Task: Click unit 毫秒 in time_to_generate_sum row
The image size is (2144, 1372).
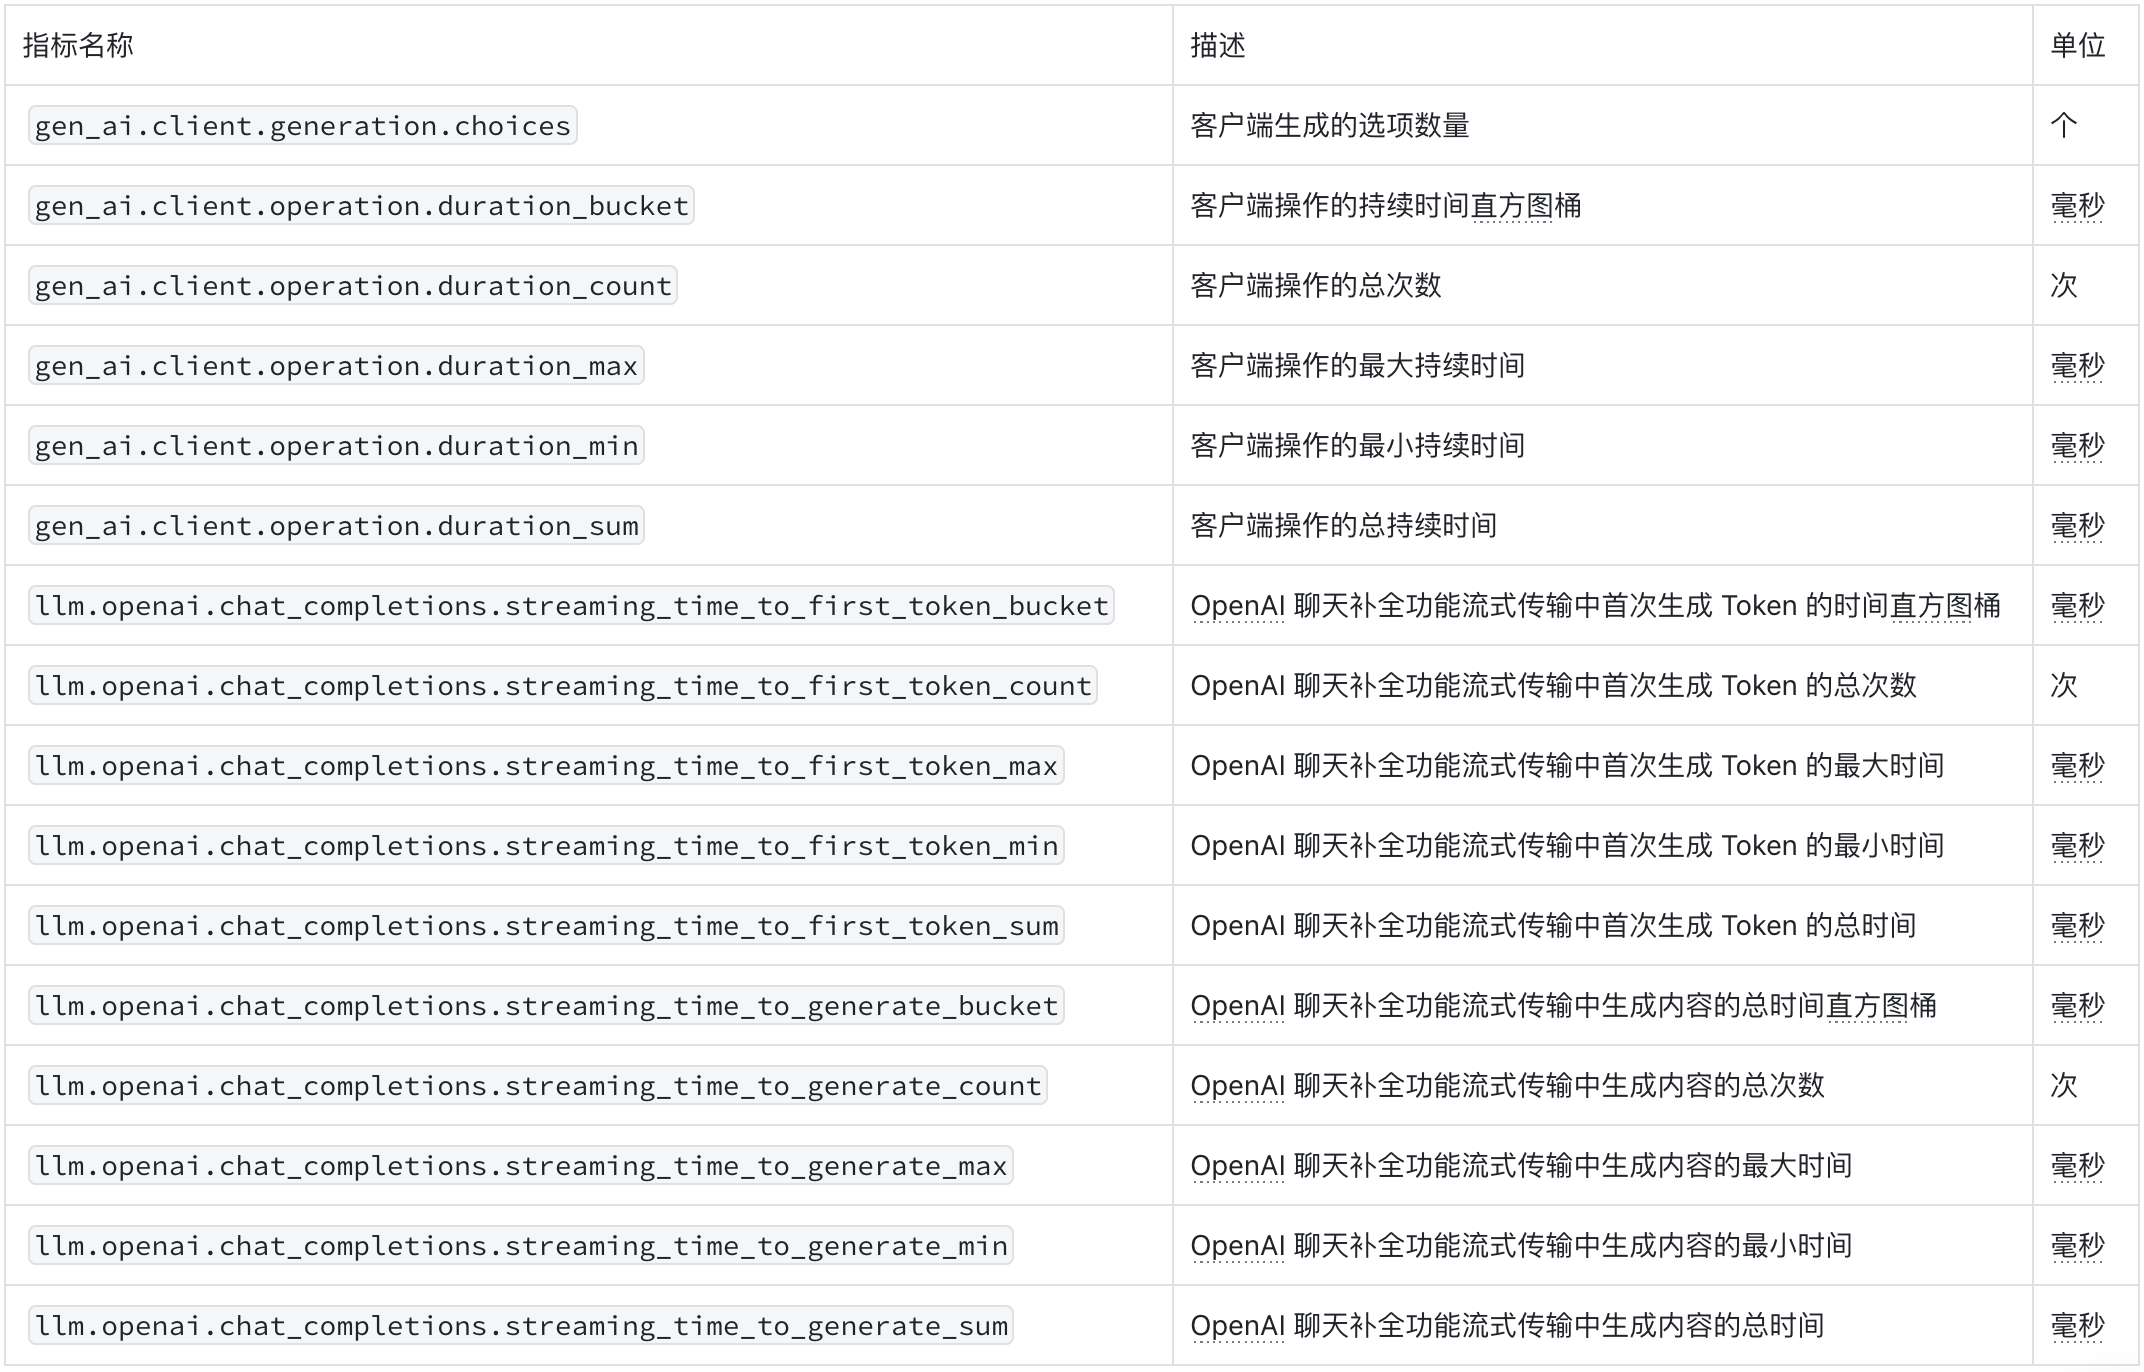Action: (2078, 1325)
